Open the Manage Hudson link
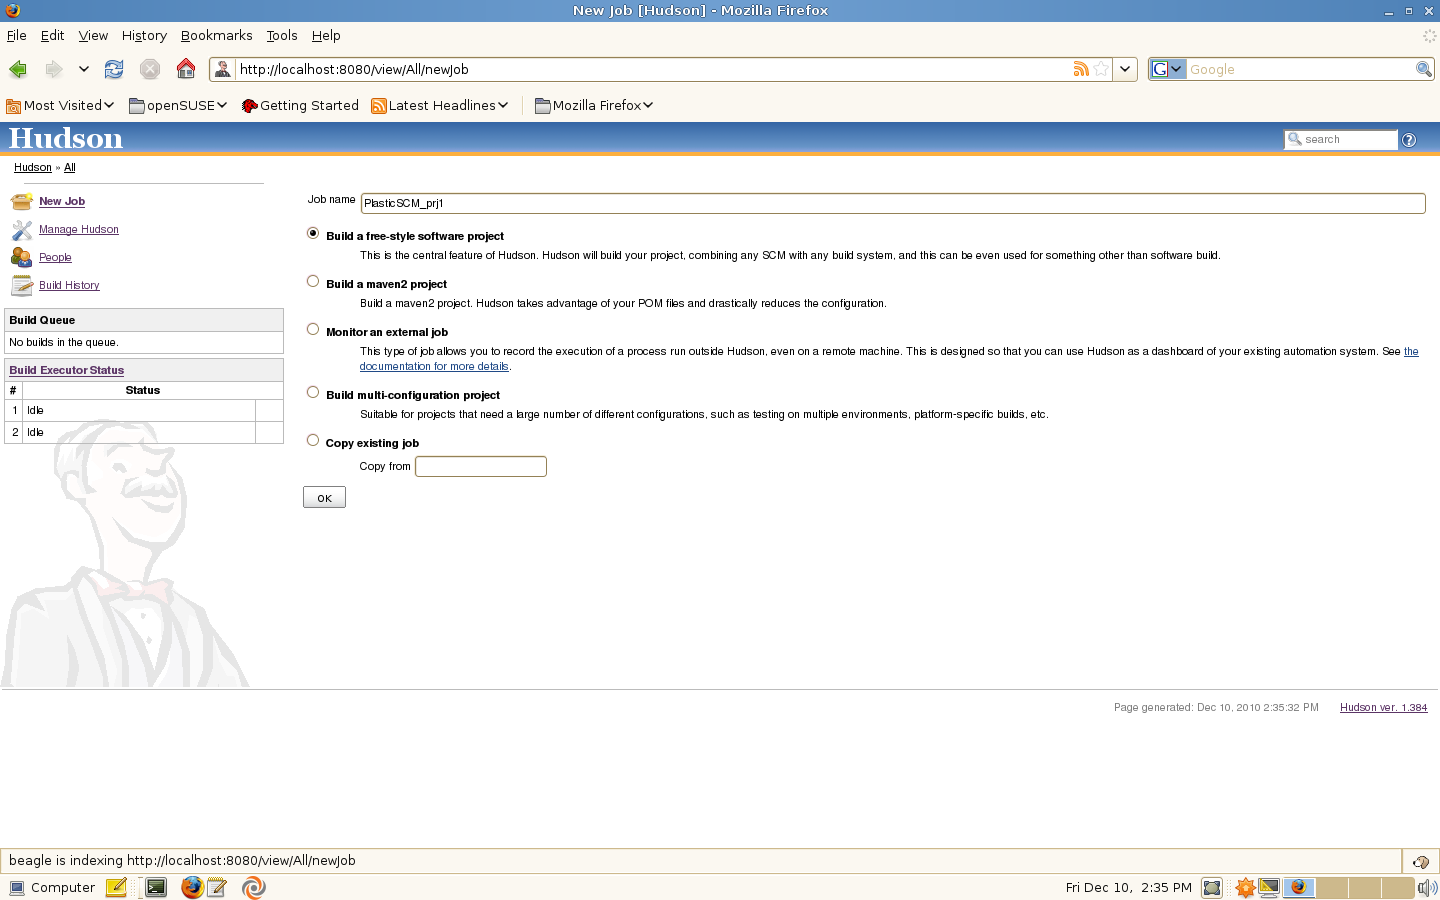The image size is (1440, 900). click(x=79, y=229)
